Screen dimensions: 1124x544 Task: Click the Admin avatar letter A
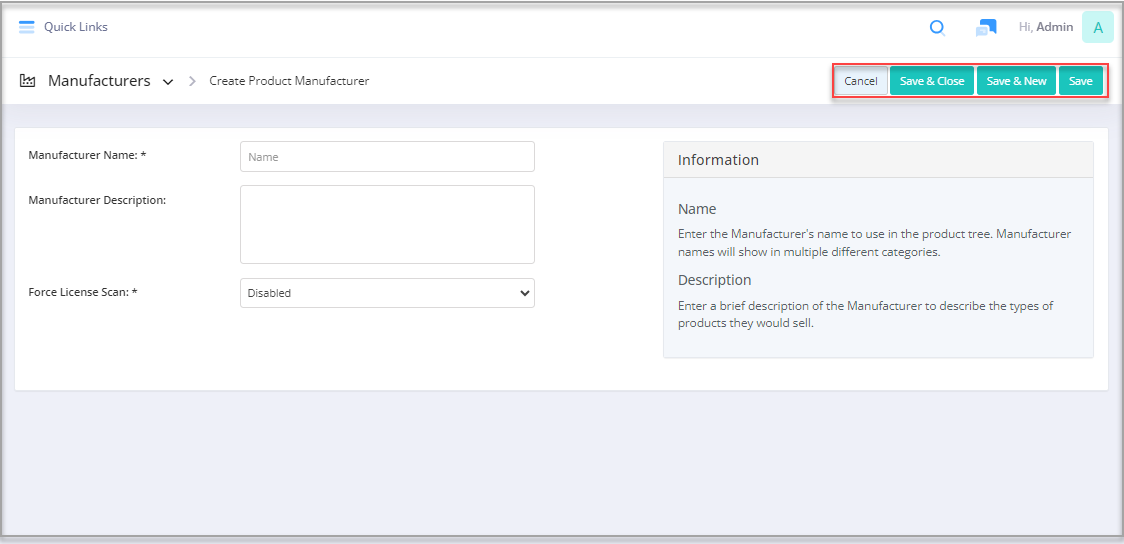coord(1097,28)
